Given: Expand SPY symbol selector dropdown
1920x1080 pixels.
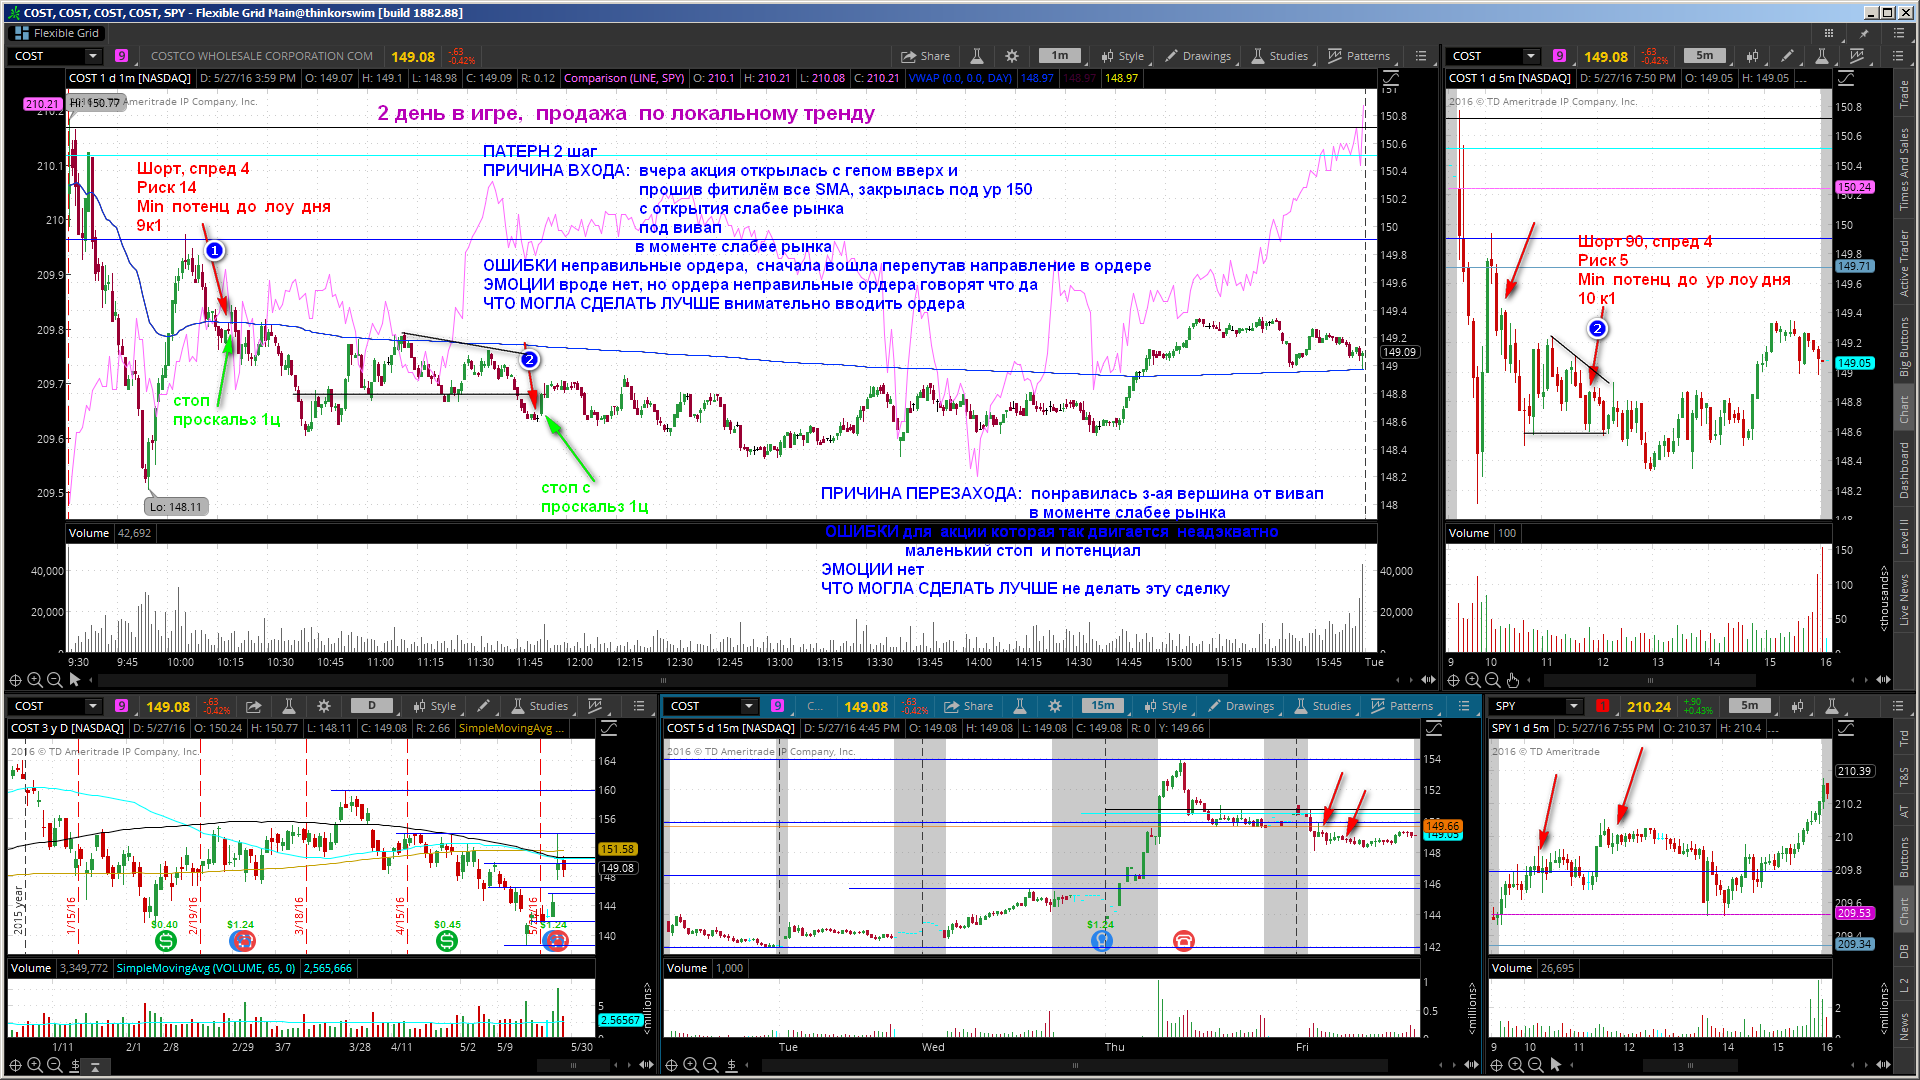Looking at the screenshot, I should pyautogui.click(x=1573, y=706).
